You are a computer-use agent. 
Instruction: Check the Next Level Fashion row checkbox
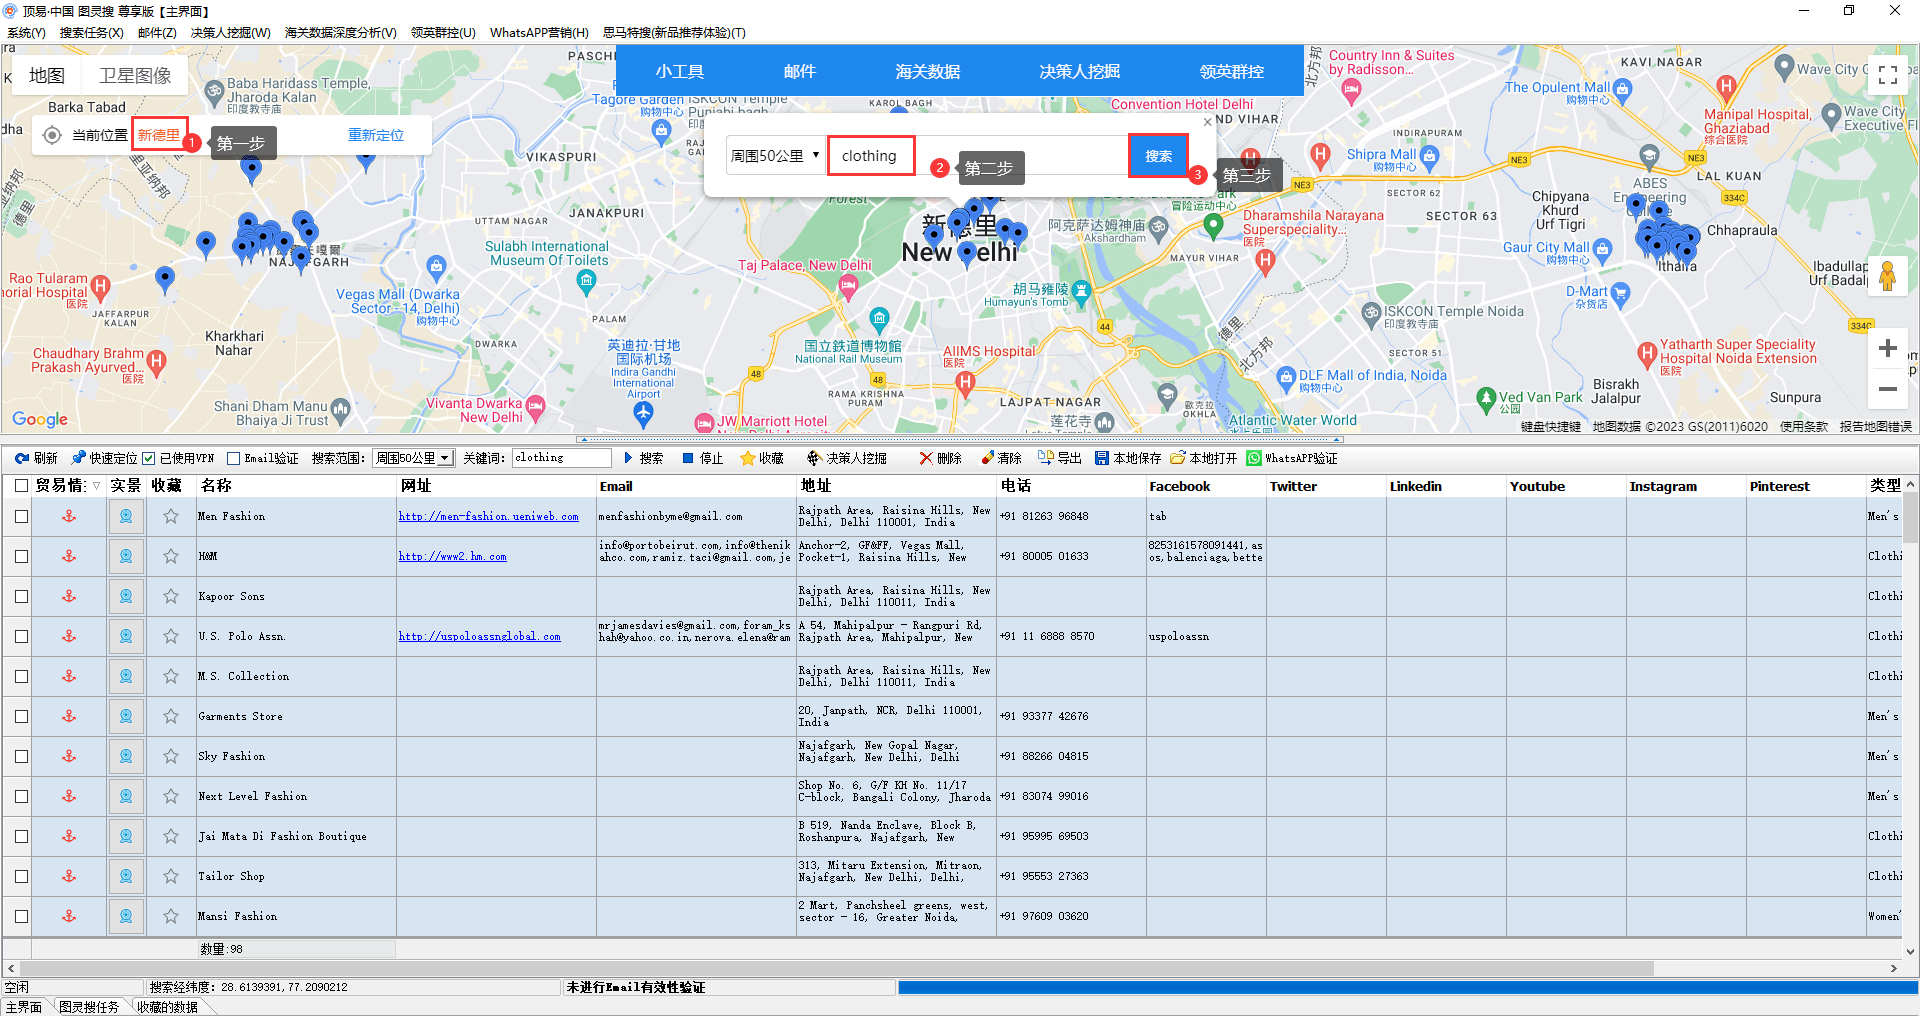click(21, 796)
